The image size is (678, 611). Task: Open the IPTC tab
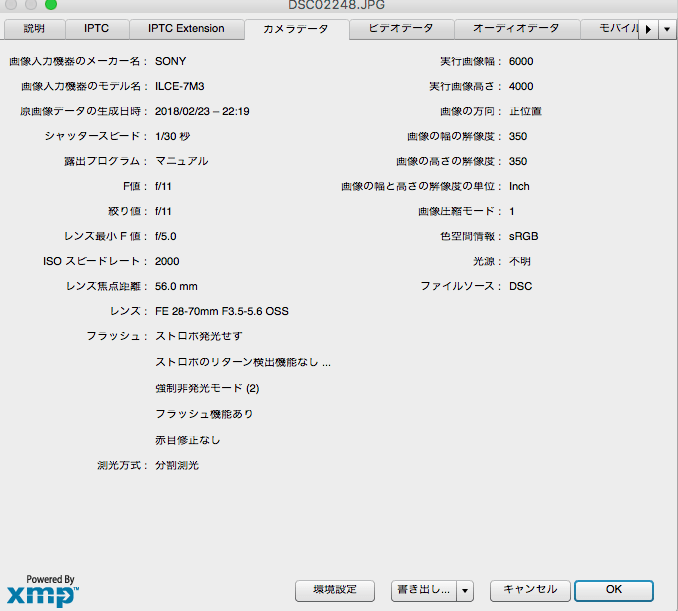[97, 29]
